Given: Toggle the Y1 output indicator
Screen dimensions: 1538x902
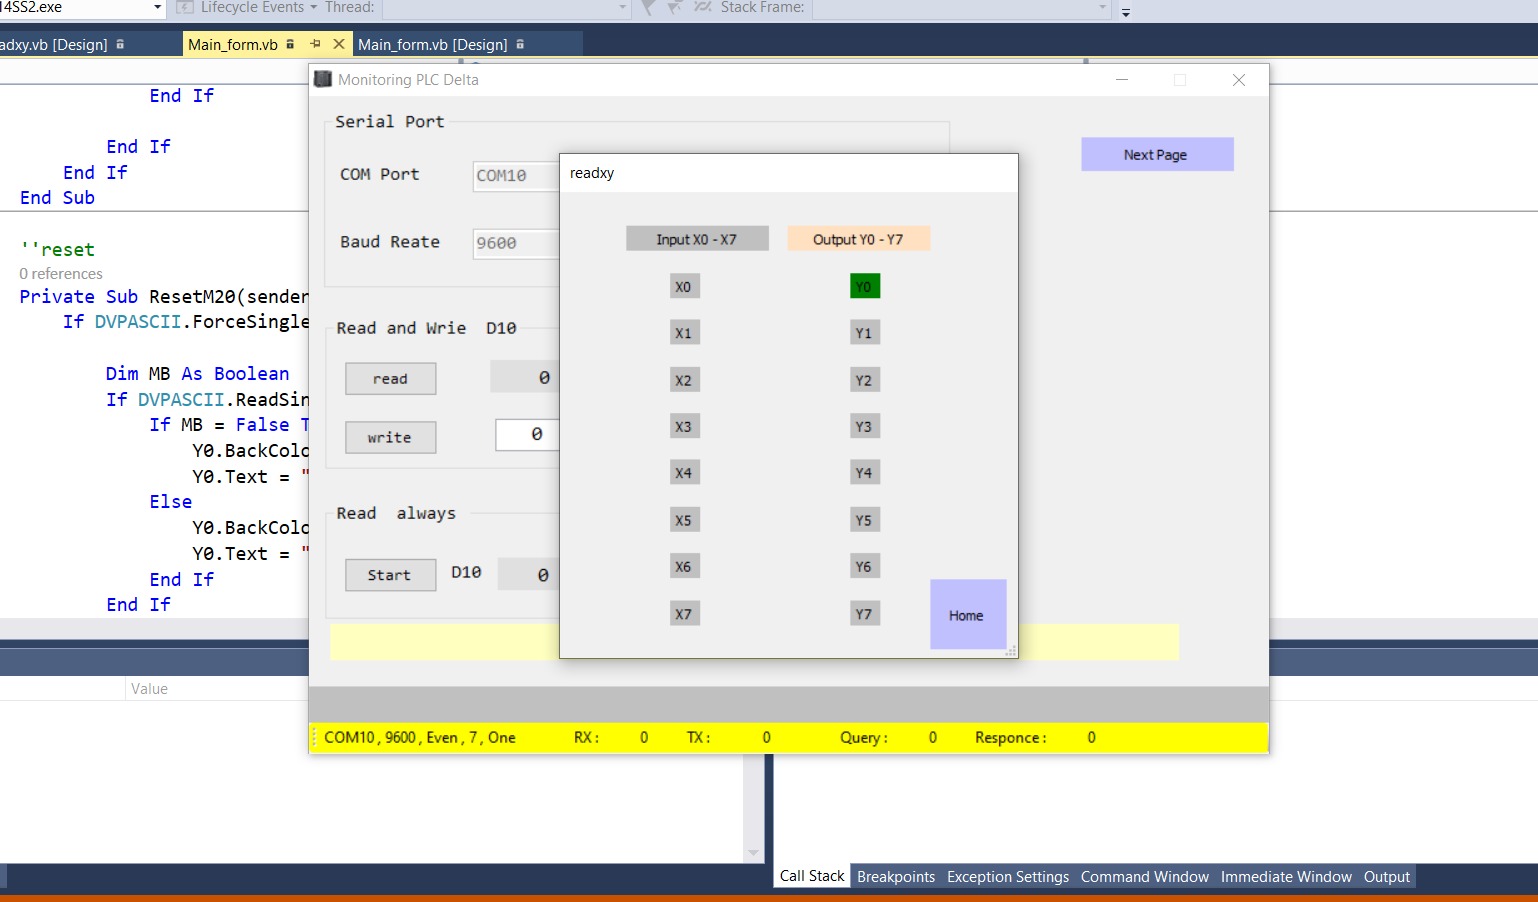Looking at the screenshot, I should click(864, 333).
